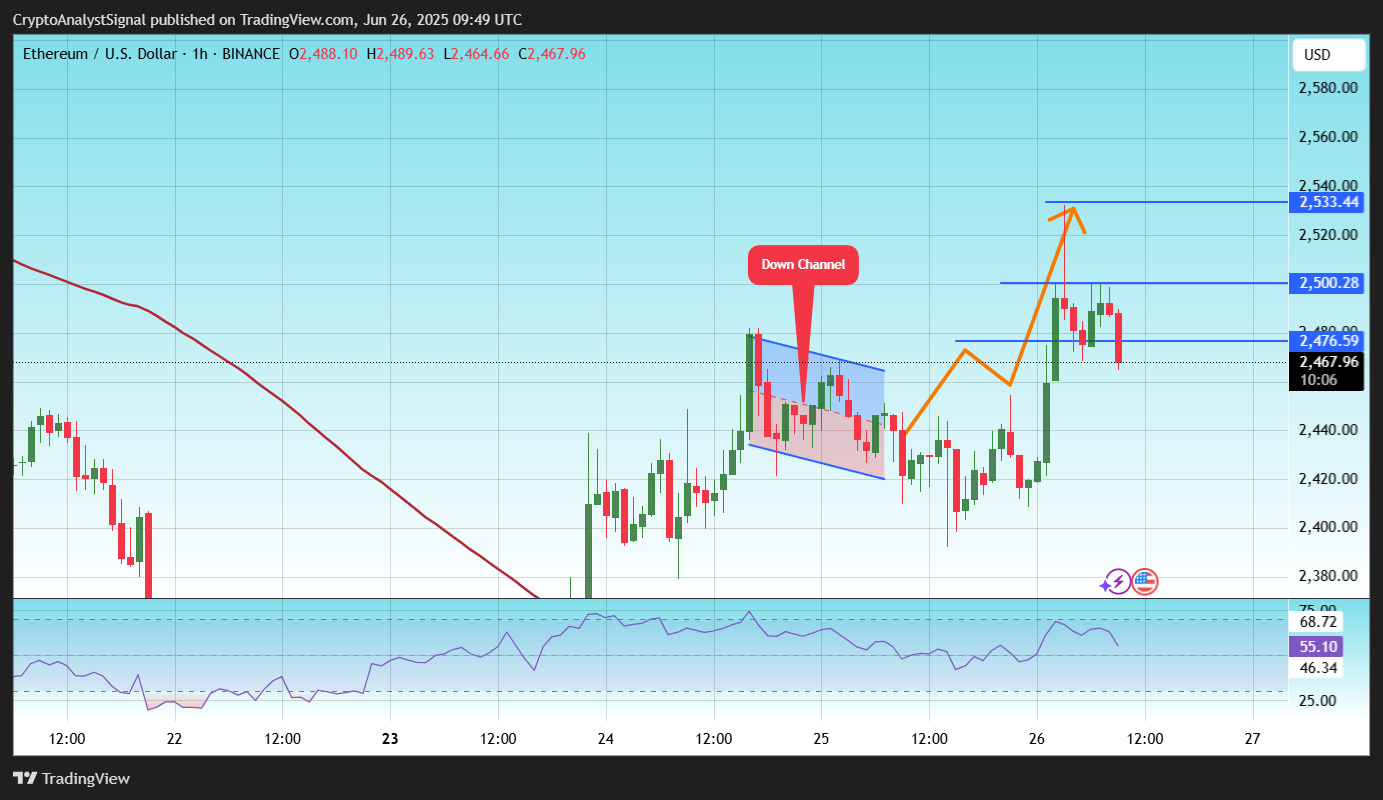Click the purple lightning event icon
The width and height of the screenshot is (1383, 800).
click(1117, 582)
